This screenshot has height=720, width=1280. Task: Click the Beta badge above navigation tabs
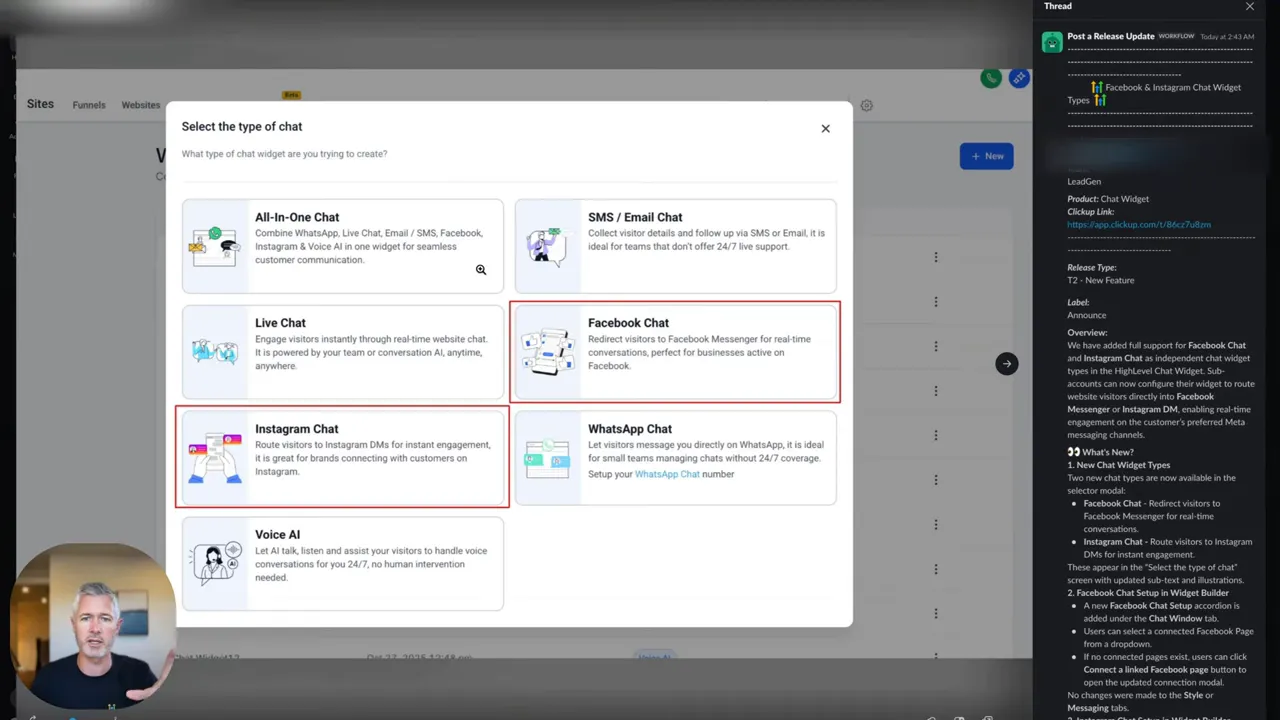tap(292, 95)
